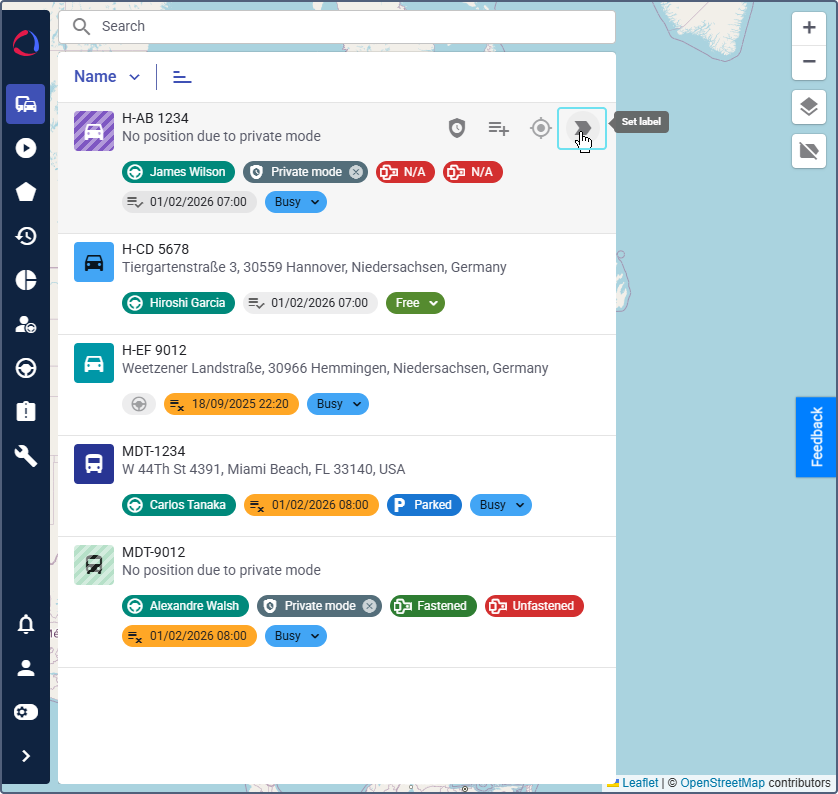Screen dimensions: 838x794
Task: Click the 01/02/2026 08:00 chip for MDT-9012
Action: point(189,636)
